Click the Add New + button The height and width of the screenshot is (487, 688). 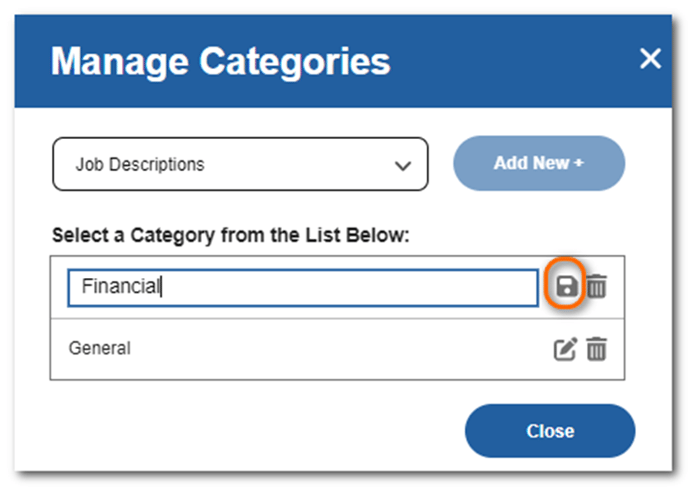click(539, 163)
